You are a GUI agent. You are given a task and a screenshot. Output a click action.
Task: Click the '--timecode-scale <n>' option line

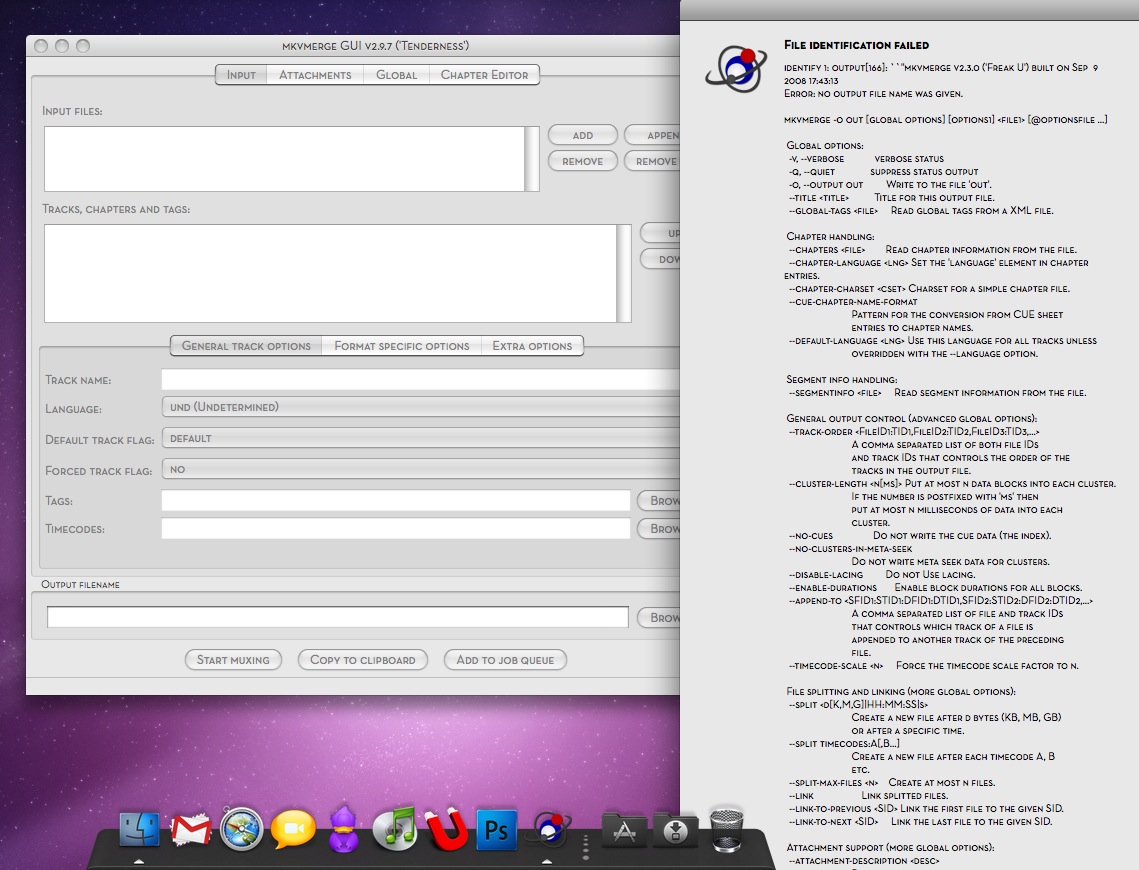click(933, 665)
